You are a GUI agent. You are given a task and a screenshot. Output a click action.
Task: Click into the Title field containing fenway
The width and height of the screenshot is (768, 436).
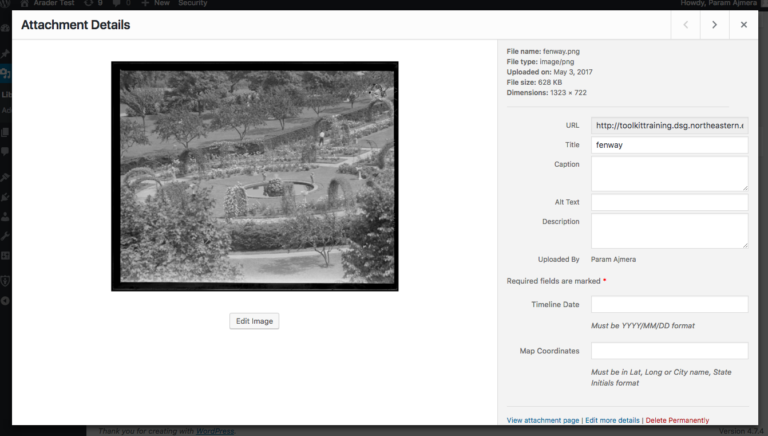coord(669,145)
